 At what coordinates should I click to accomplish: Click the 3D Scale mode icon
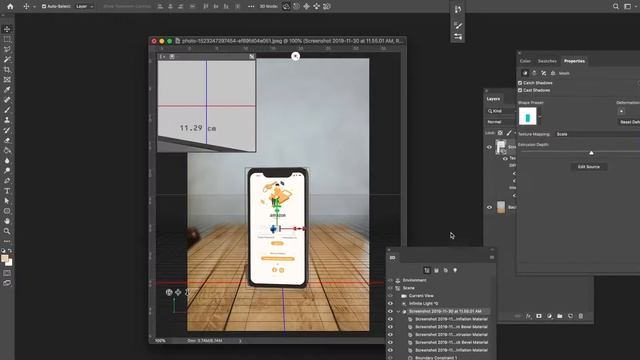(x=327, y=7)
